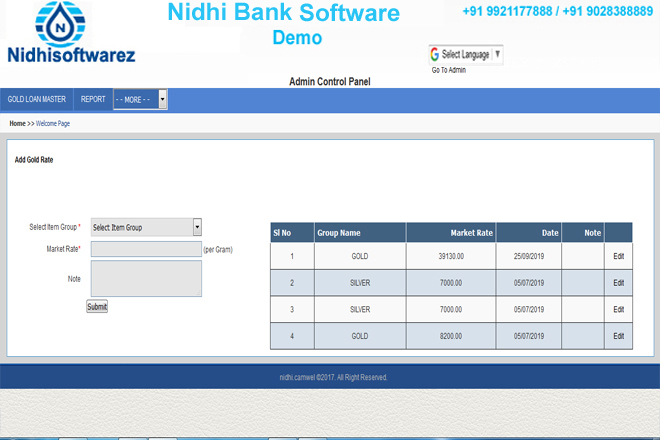Click the Add Gold Rate heading
The height and width of the screenshot is (440, 660).
34,160
